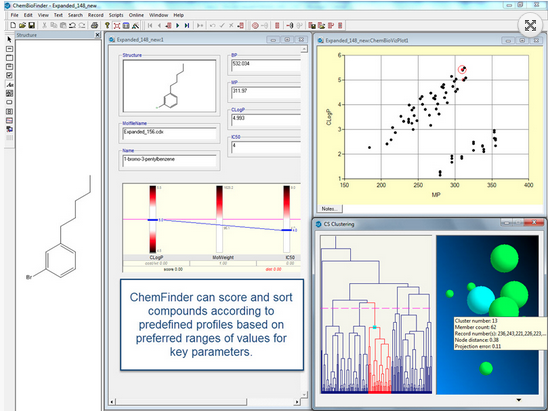The image size is (548, 411).
Task: Click the red circular query icon
Action: (x=255, y=25)
